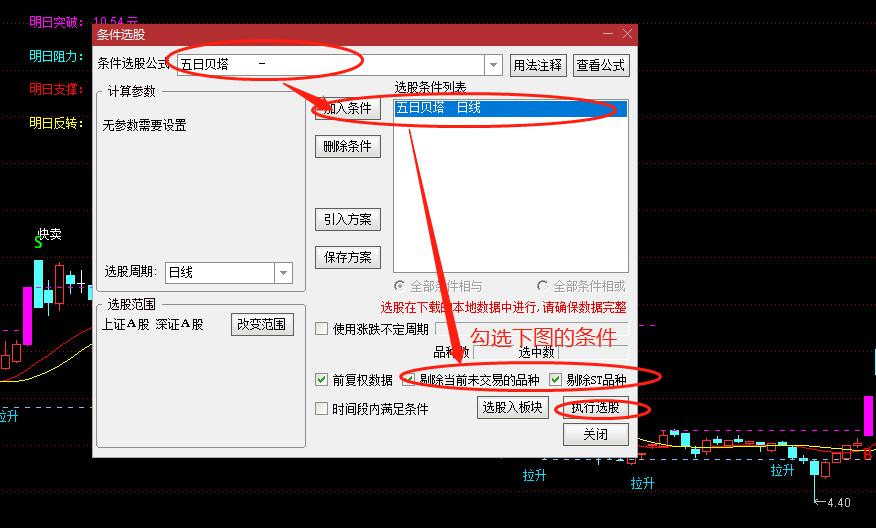Select the 五日贝塔 日线 condition row
The width and height of the screenshot is (876, 528).
coord(511,108)
